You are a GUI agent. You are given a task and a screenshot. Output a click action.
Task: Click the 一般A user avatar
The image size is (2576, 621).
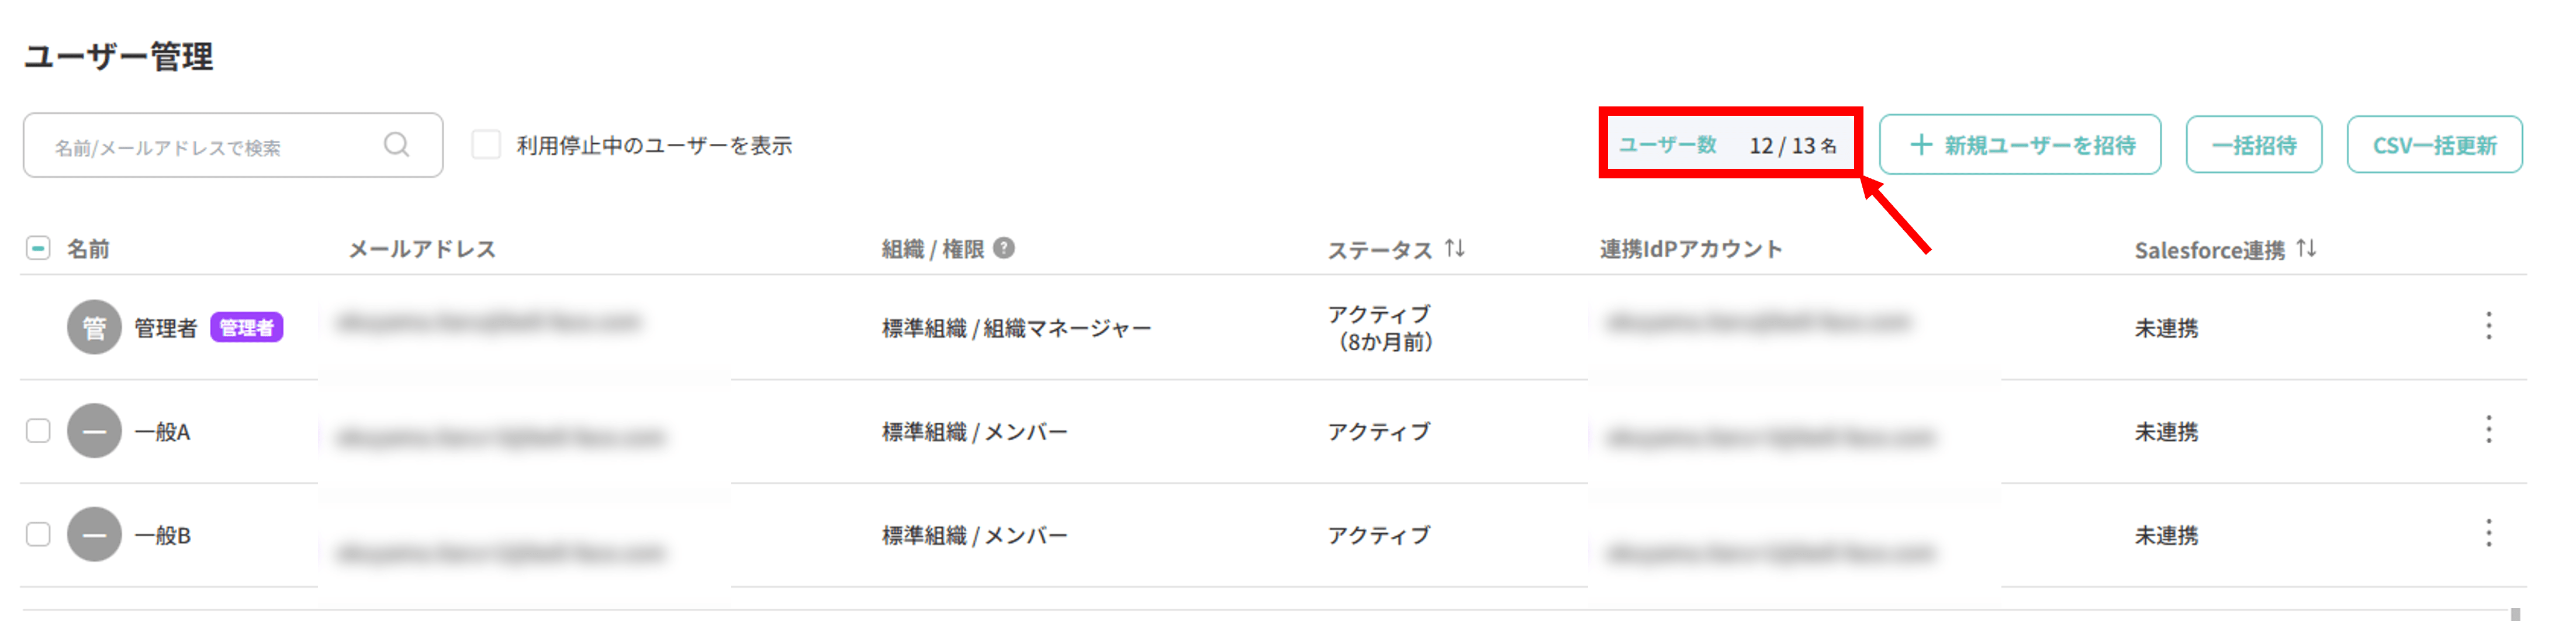94,431
